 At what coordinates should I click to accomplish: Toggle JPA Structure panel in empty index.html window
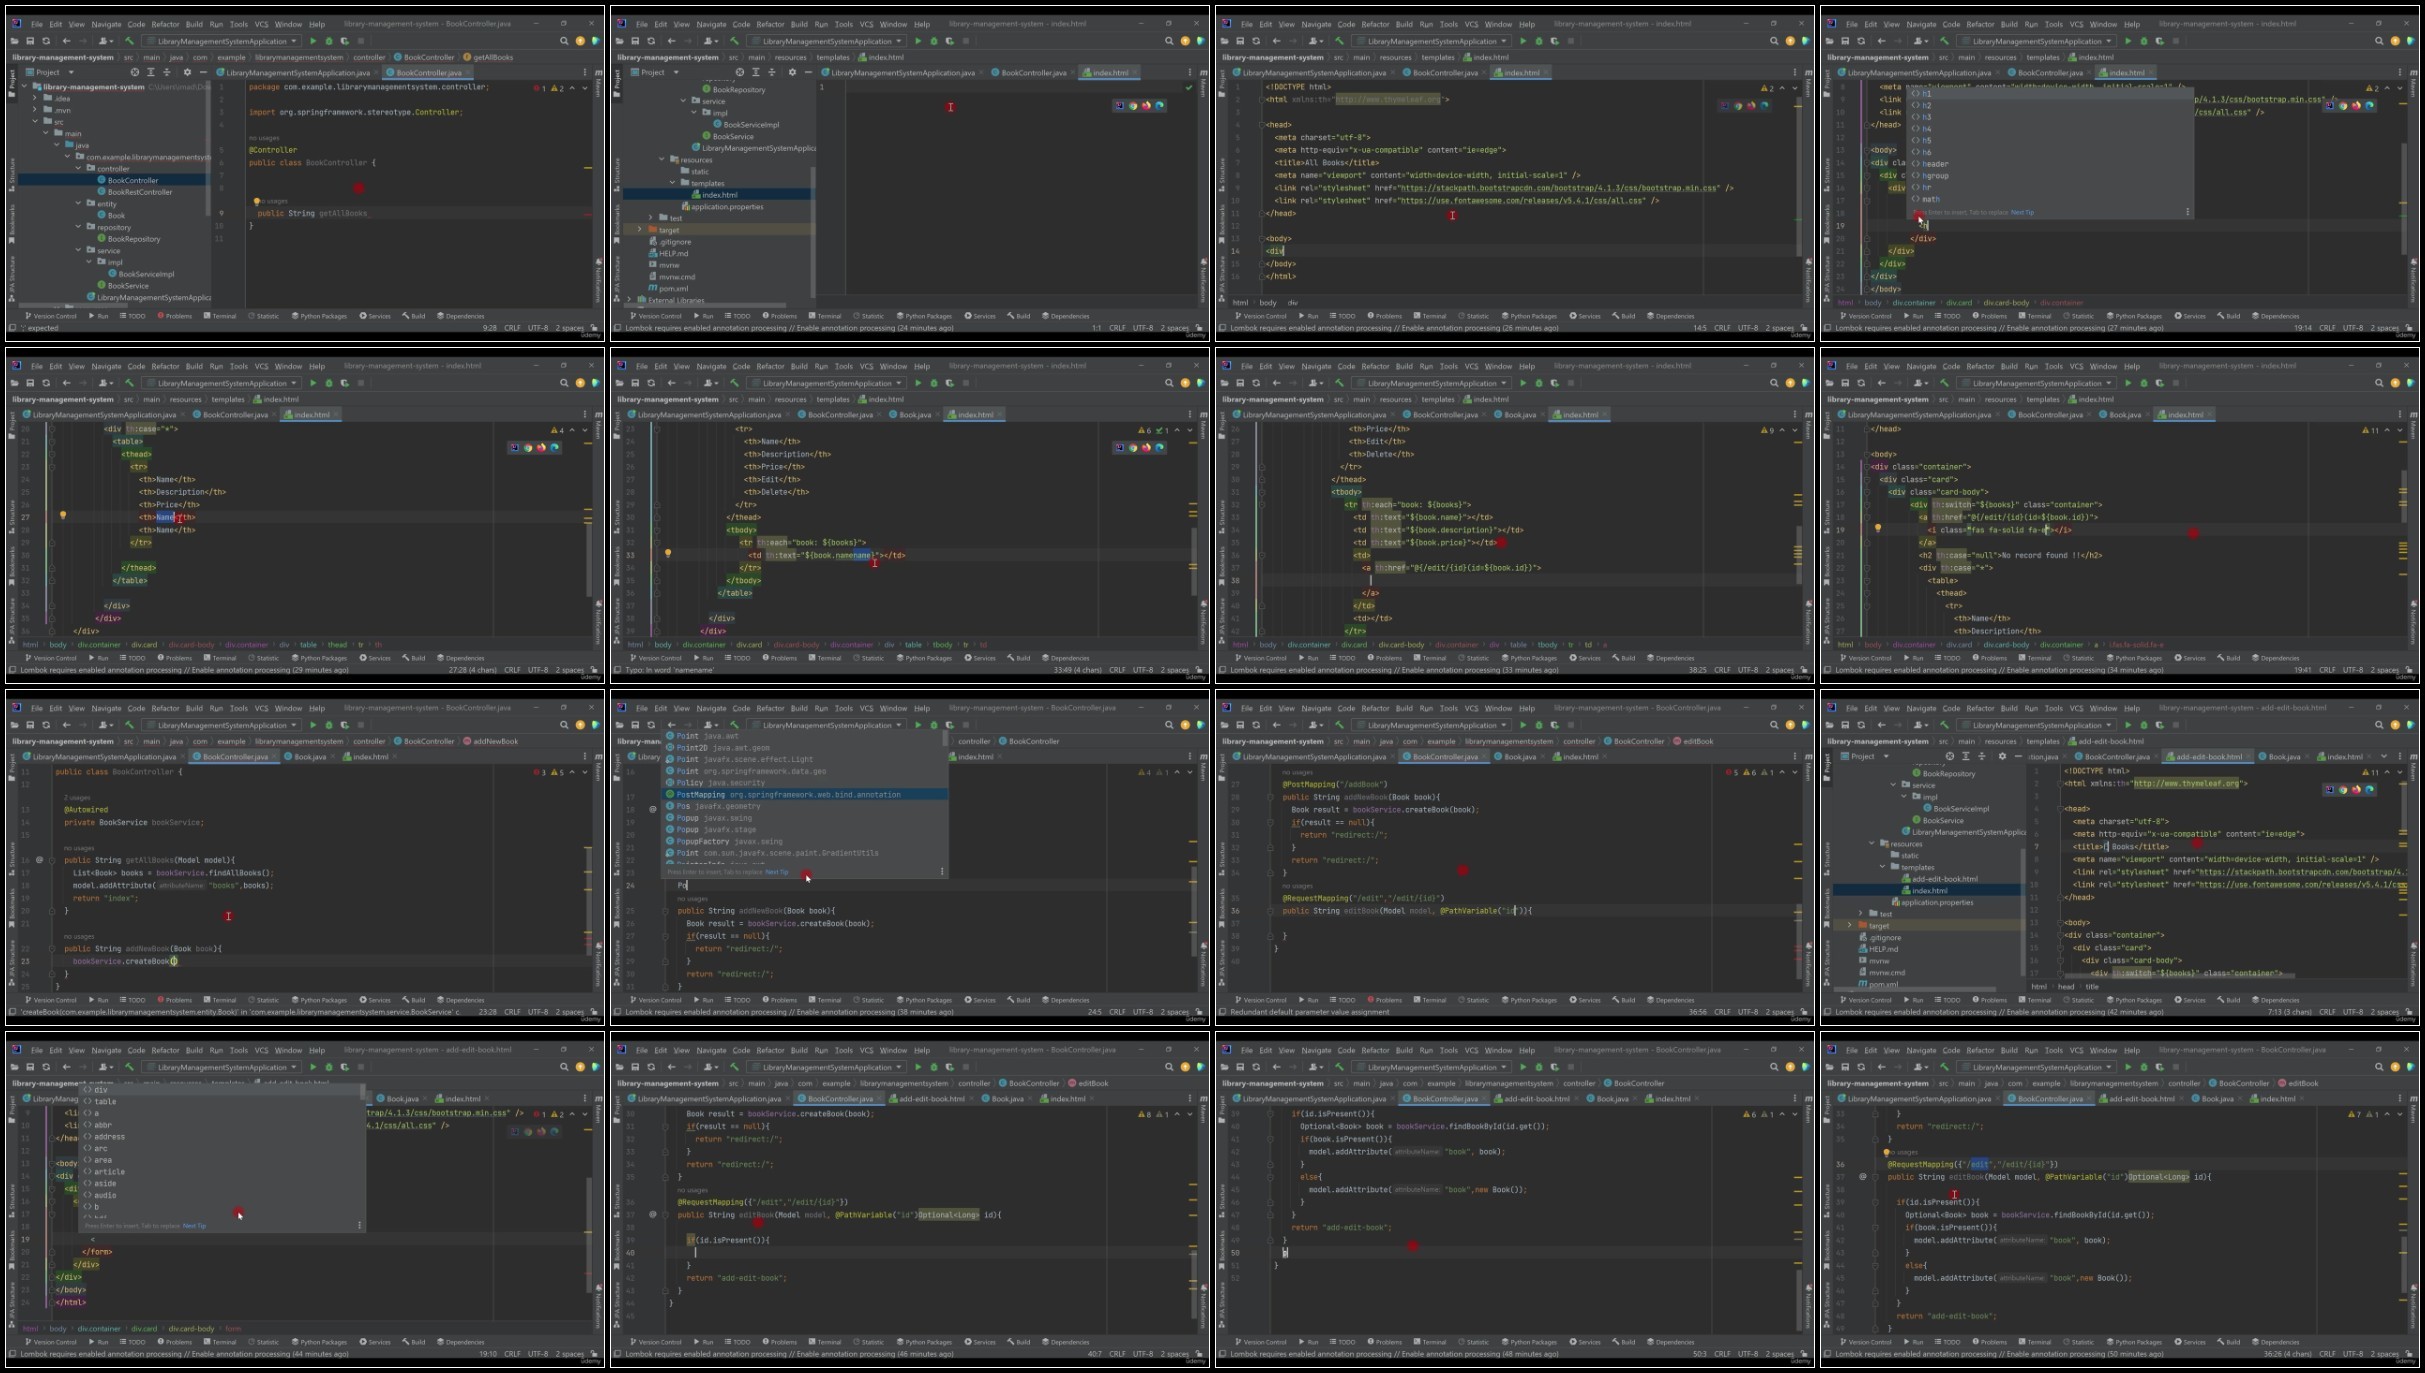pos(617,278)
